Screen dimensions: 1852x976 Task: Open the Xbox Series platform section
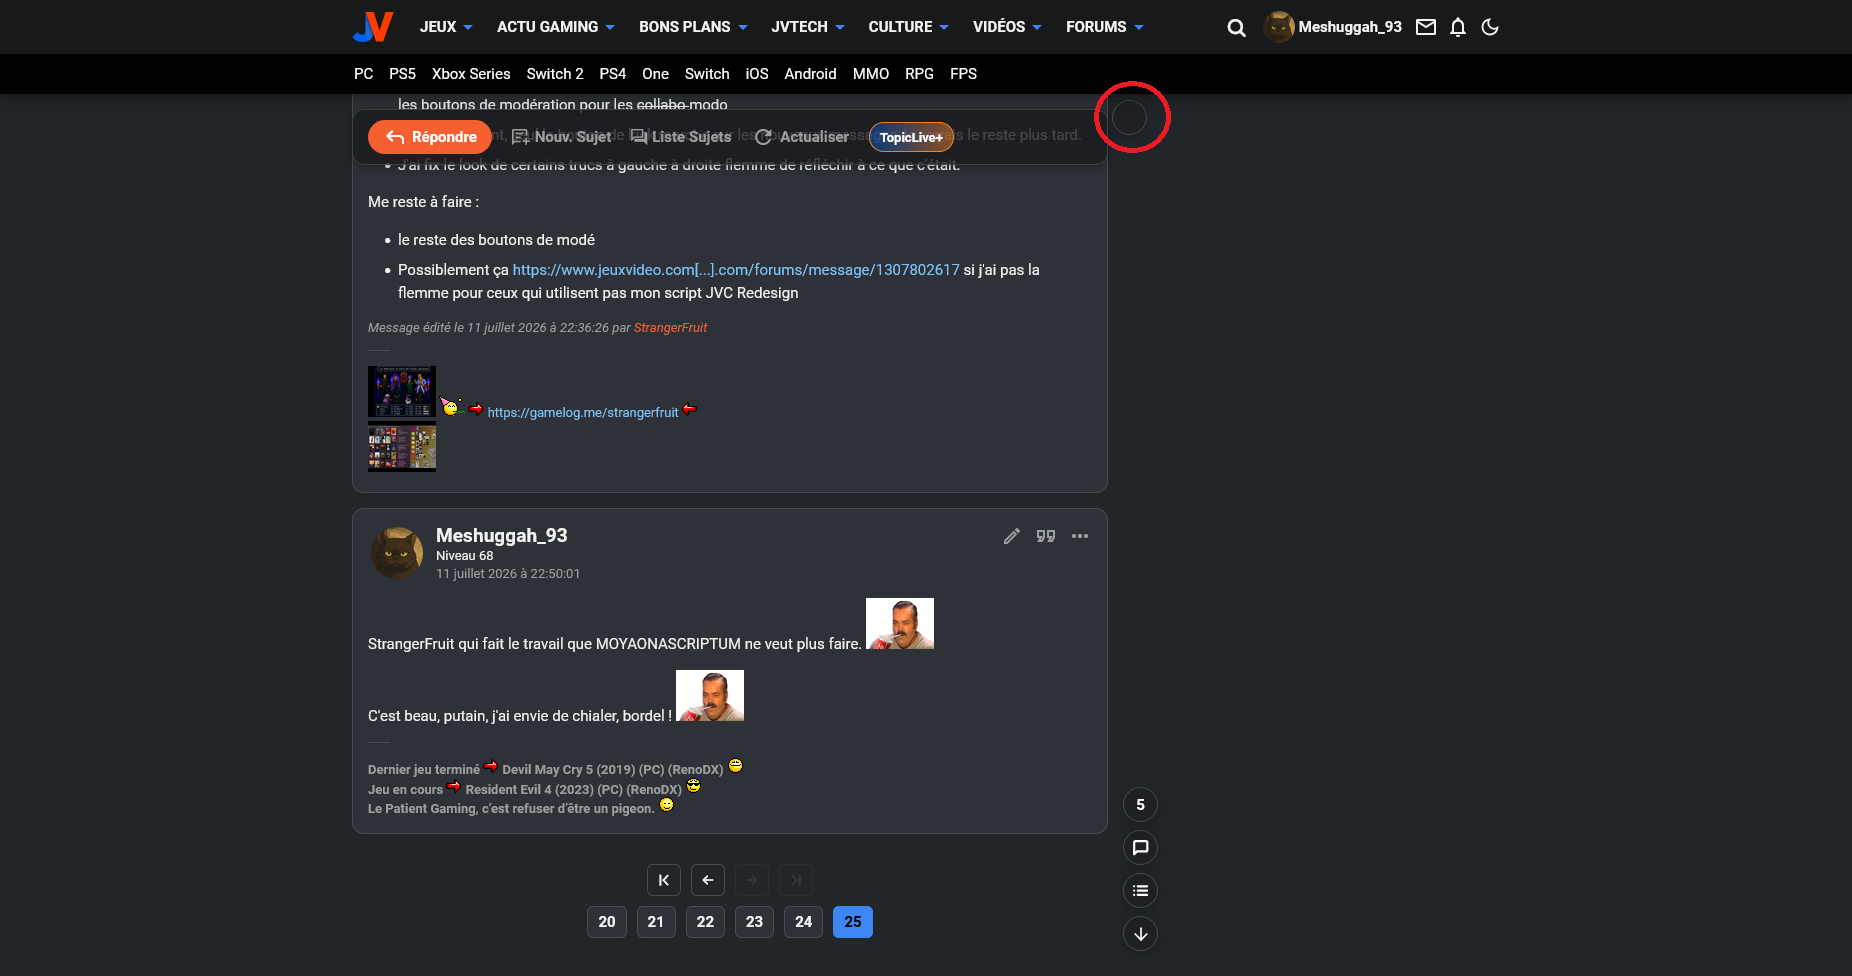tap(471, 74)
